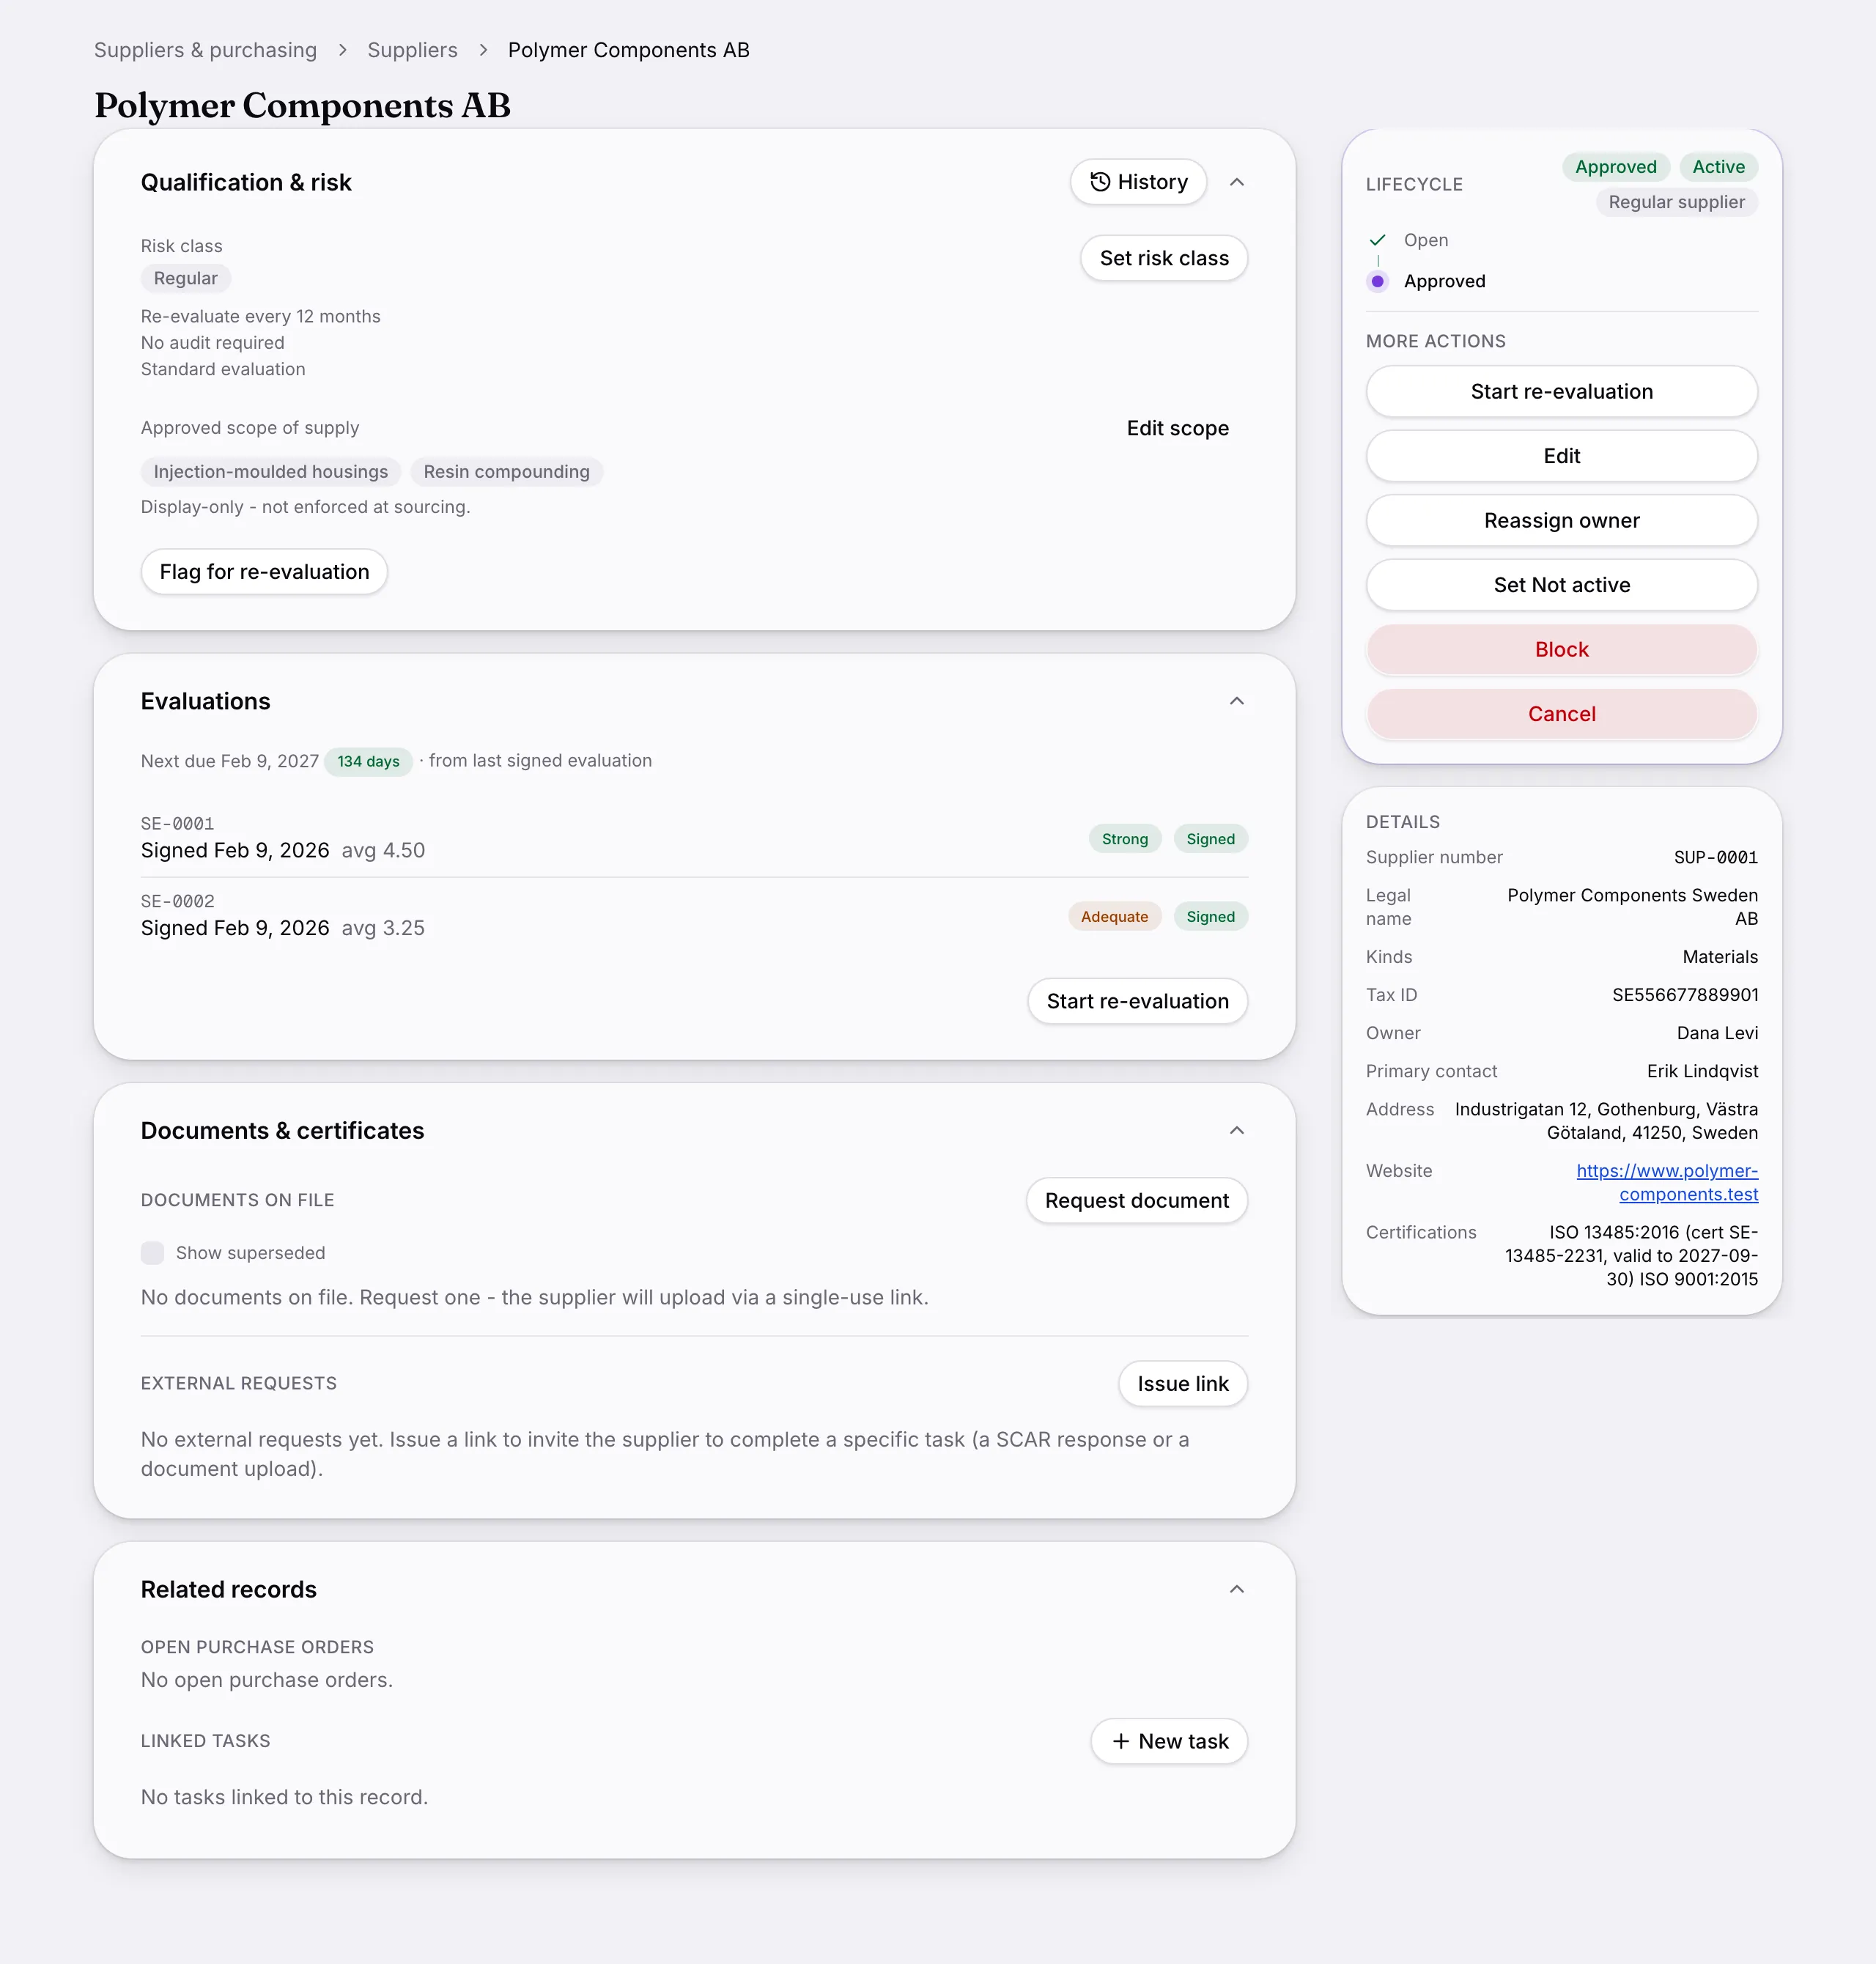Screen dimensions: 1876x1964
Task: Click Issue link button
Action: click(x=1183, y=1384)
